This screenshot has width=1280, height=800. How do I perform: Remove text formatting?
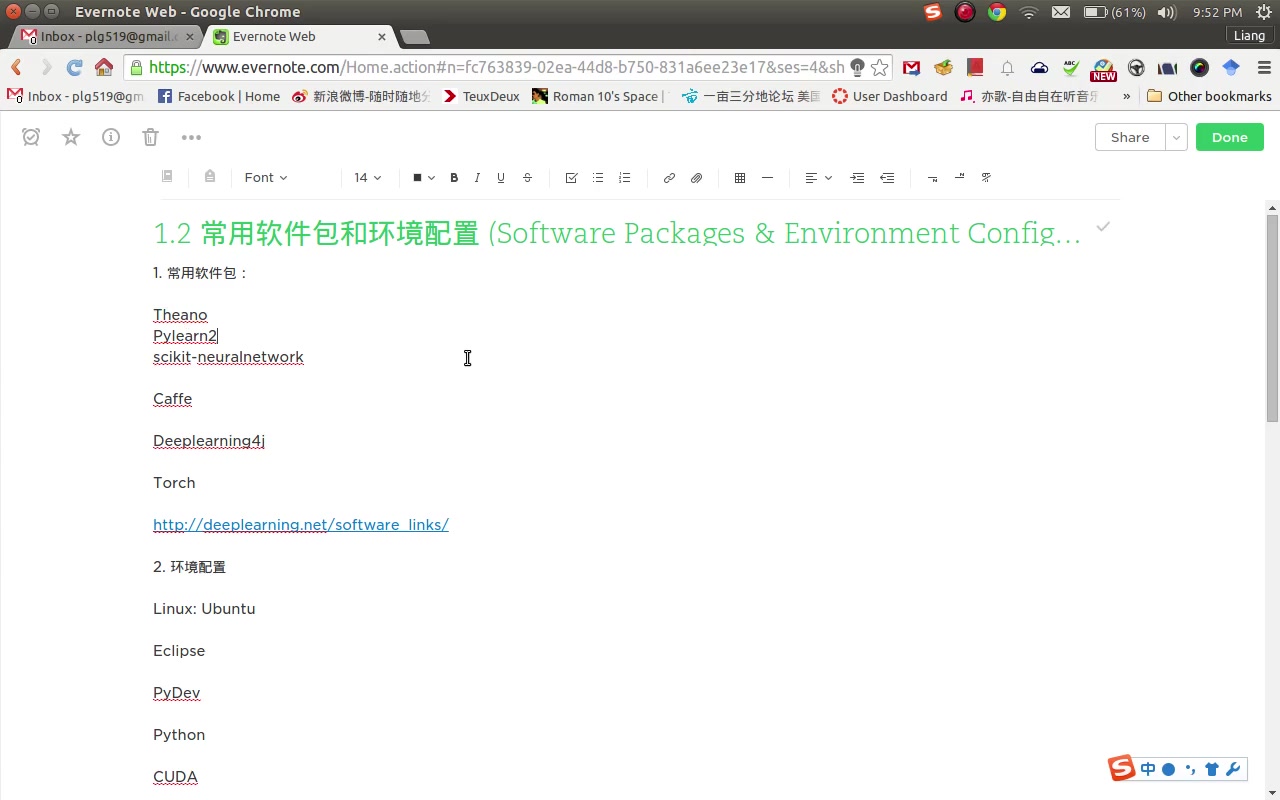[x=986, y=178]
